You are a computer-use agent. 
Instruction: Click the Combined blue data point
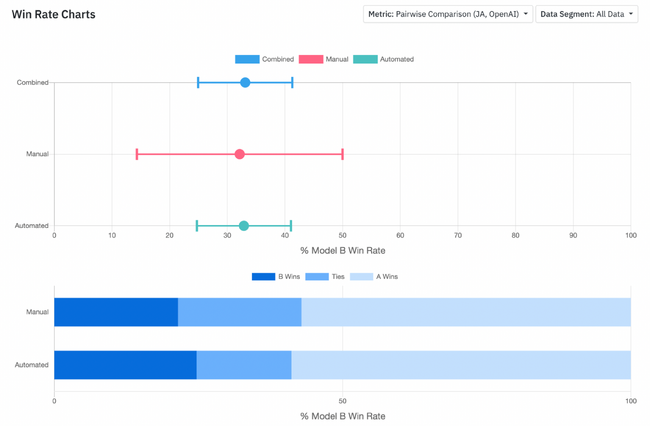click(245, 82)
